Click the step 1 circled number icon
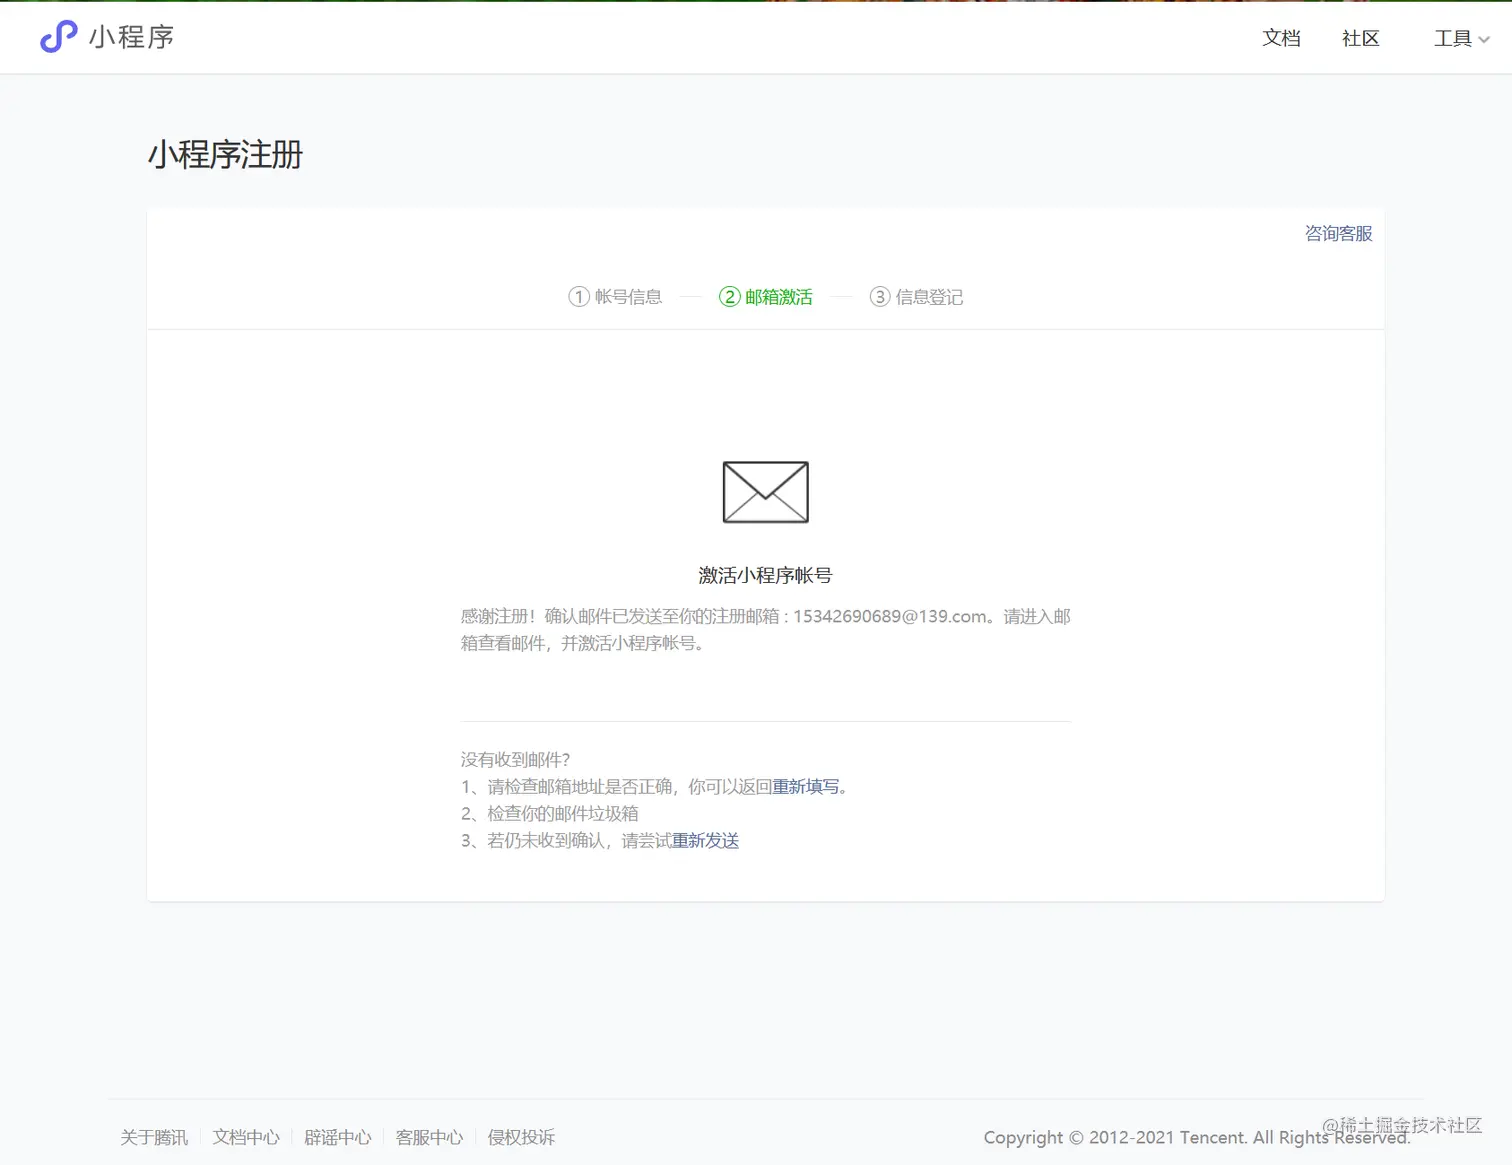 578,297
